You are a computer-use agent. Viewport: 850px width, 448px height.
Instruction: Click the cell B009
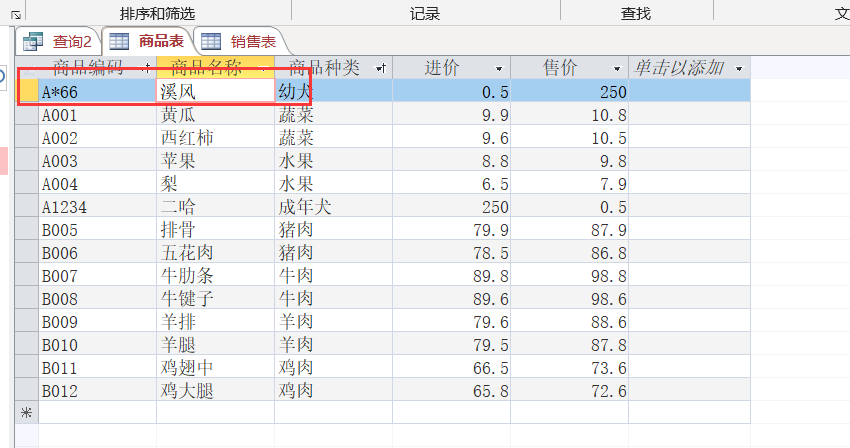click(98, 322)
